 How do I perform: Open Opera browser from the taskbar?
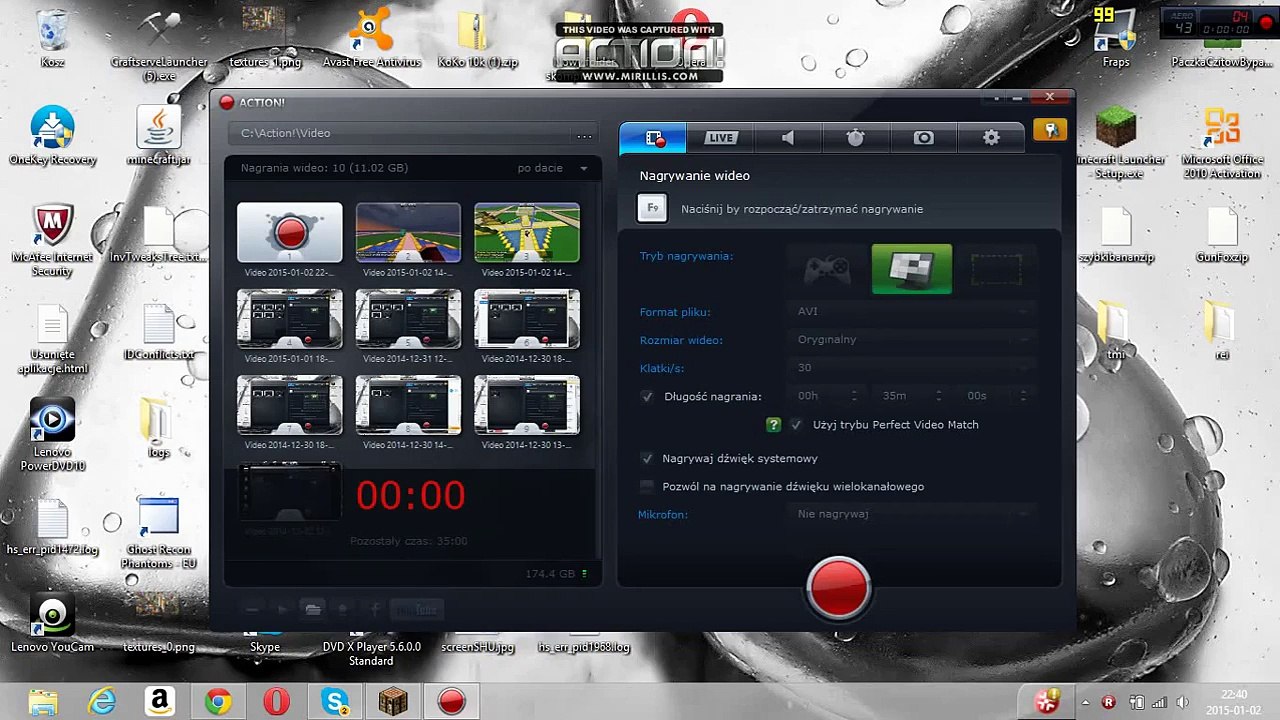pyautogui.click(x=277, y=702)
